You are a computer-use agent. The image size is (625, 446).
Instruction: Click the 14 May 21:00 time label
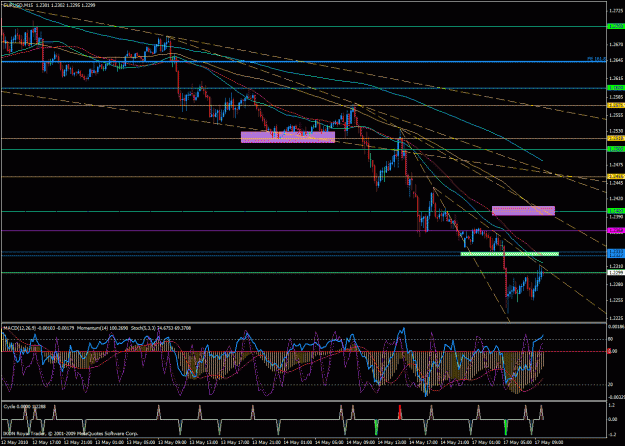point(455,442)
